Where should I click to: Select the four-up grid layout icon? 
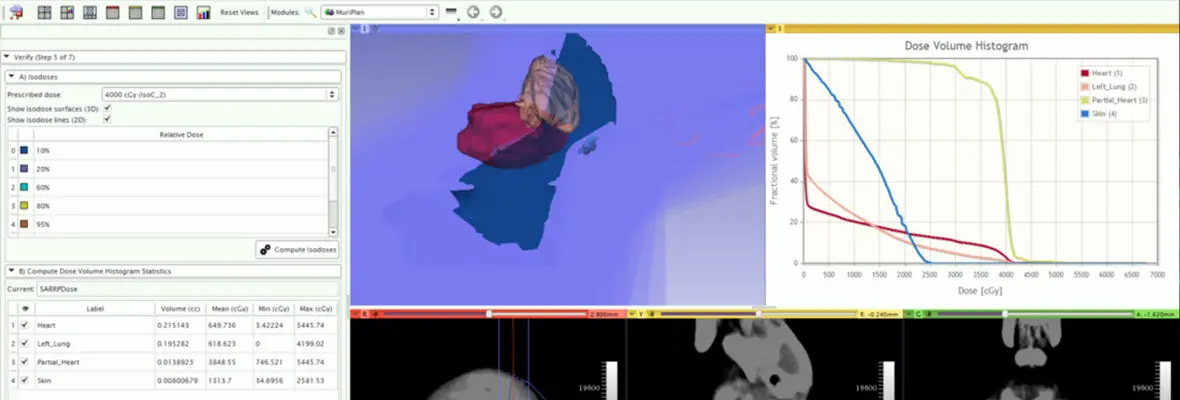pyautogui.click(x=44, y=12)
